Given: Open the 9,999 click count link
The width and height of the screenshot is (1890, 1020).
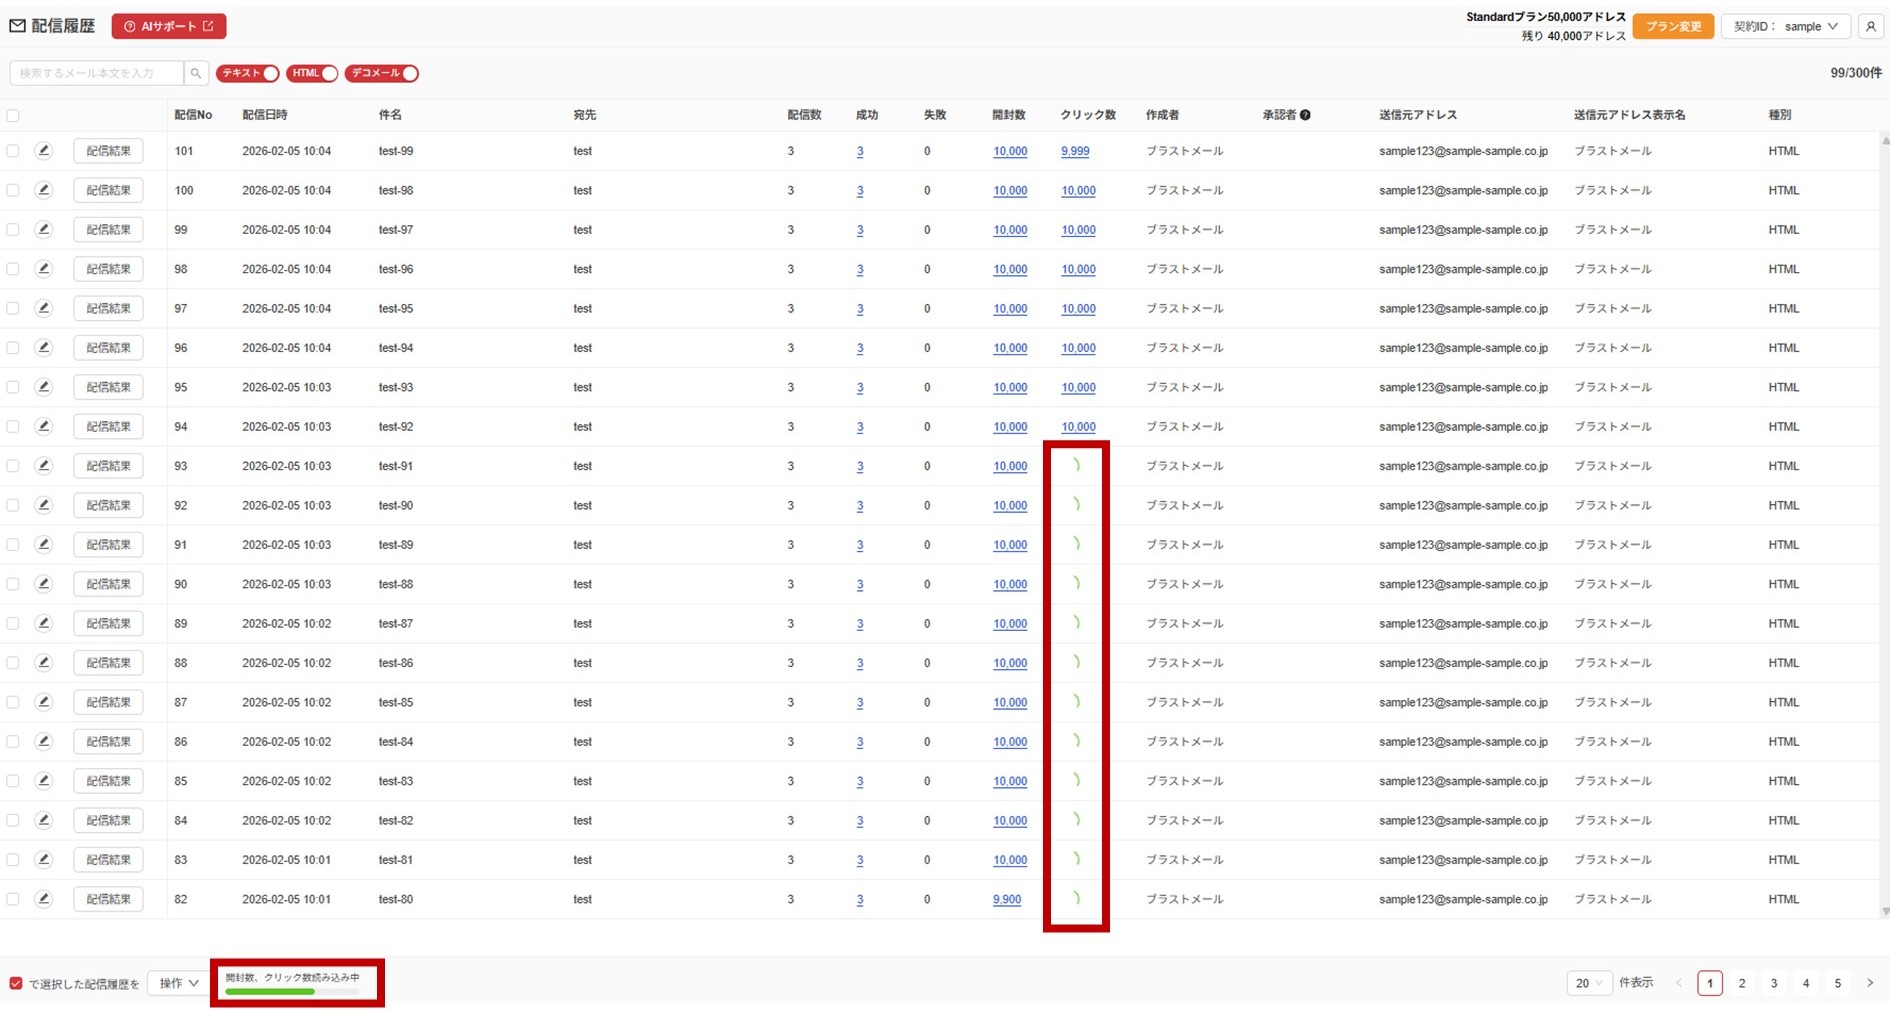Looking at the screenshot, I should pyautogui.click(x=1075, y=151).
